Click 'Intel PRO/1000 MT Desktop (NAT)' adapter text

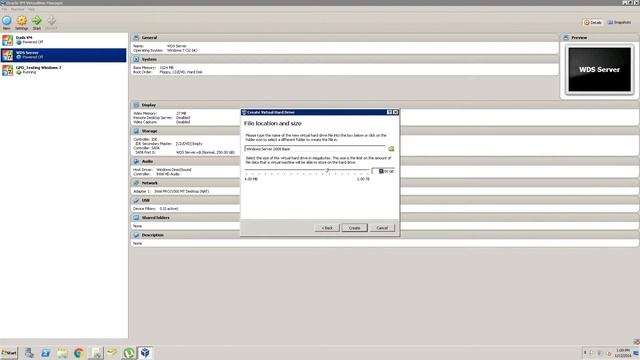point(182,191)
